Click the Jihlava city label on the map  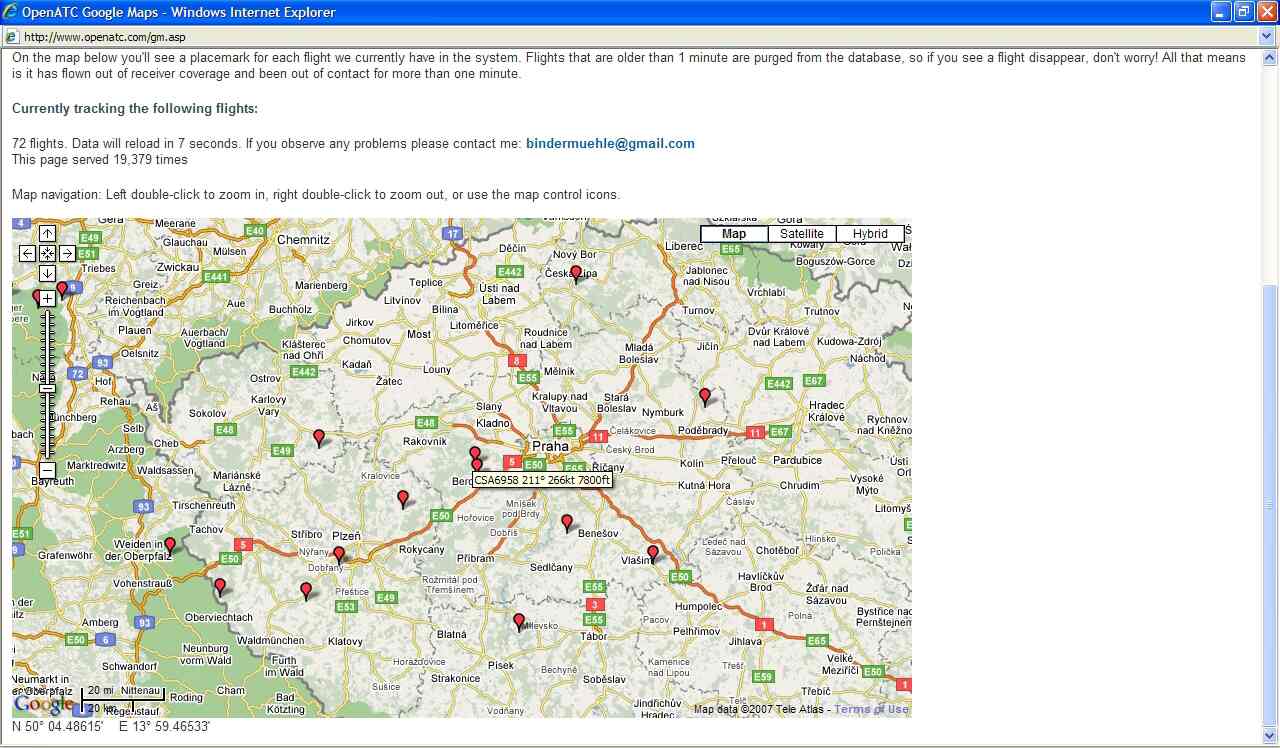pyautogui.click(x=745, y=642)
